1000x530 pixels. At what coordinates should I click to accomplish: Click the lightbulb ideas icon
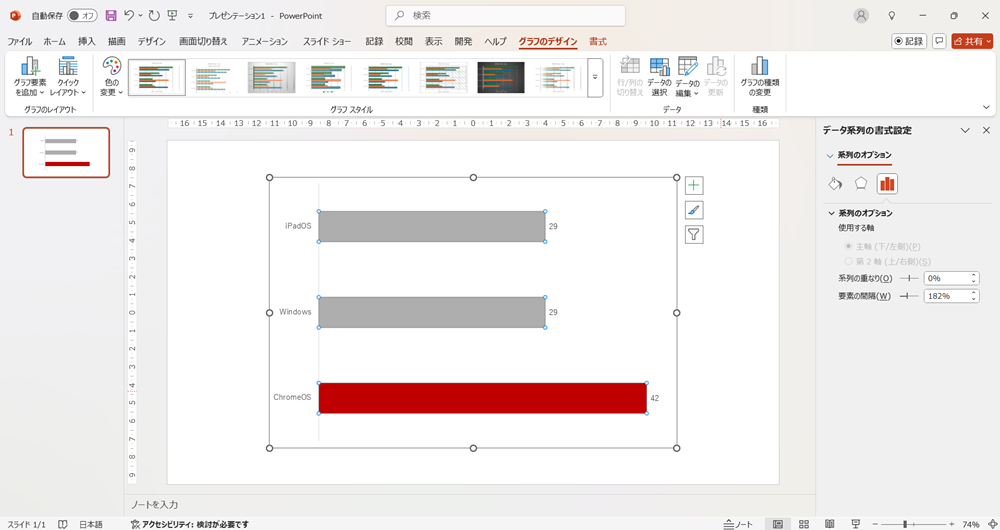(x=892, y=15)
